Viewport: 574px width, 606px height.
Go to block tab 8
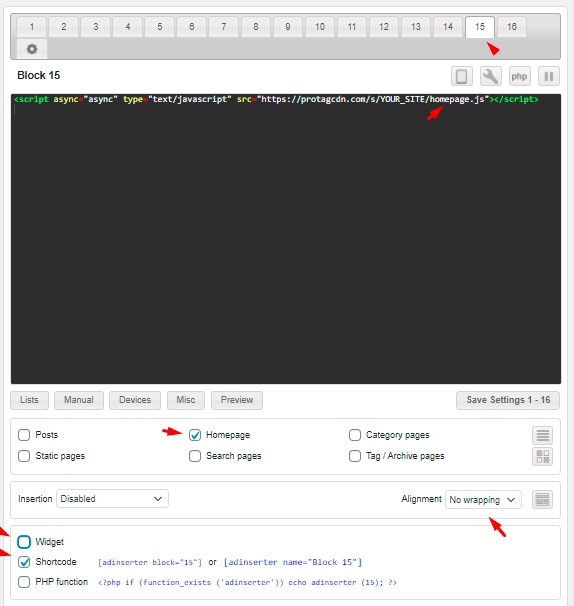[256, 27]
